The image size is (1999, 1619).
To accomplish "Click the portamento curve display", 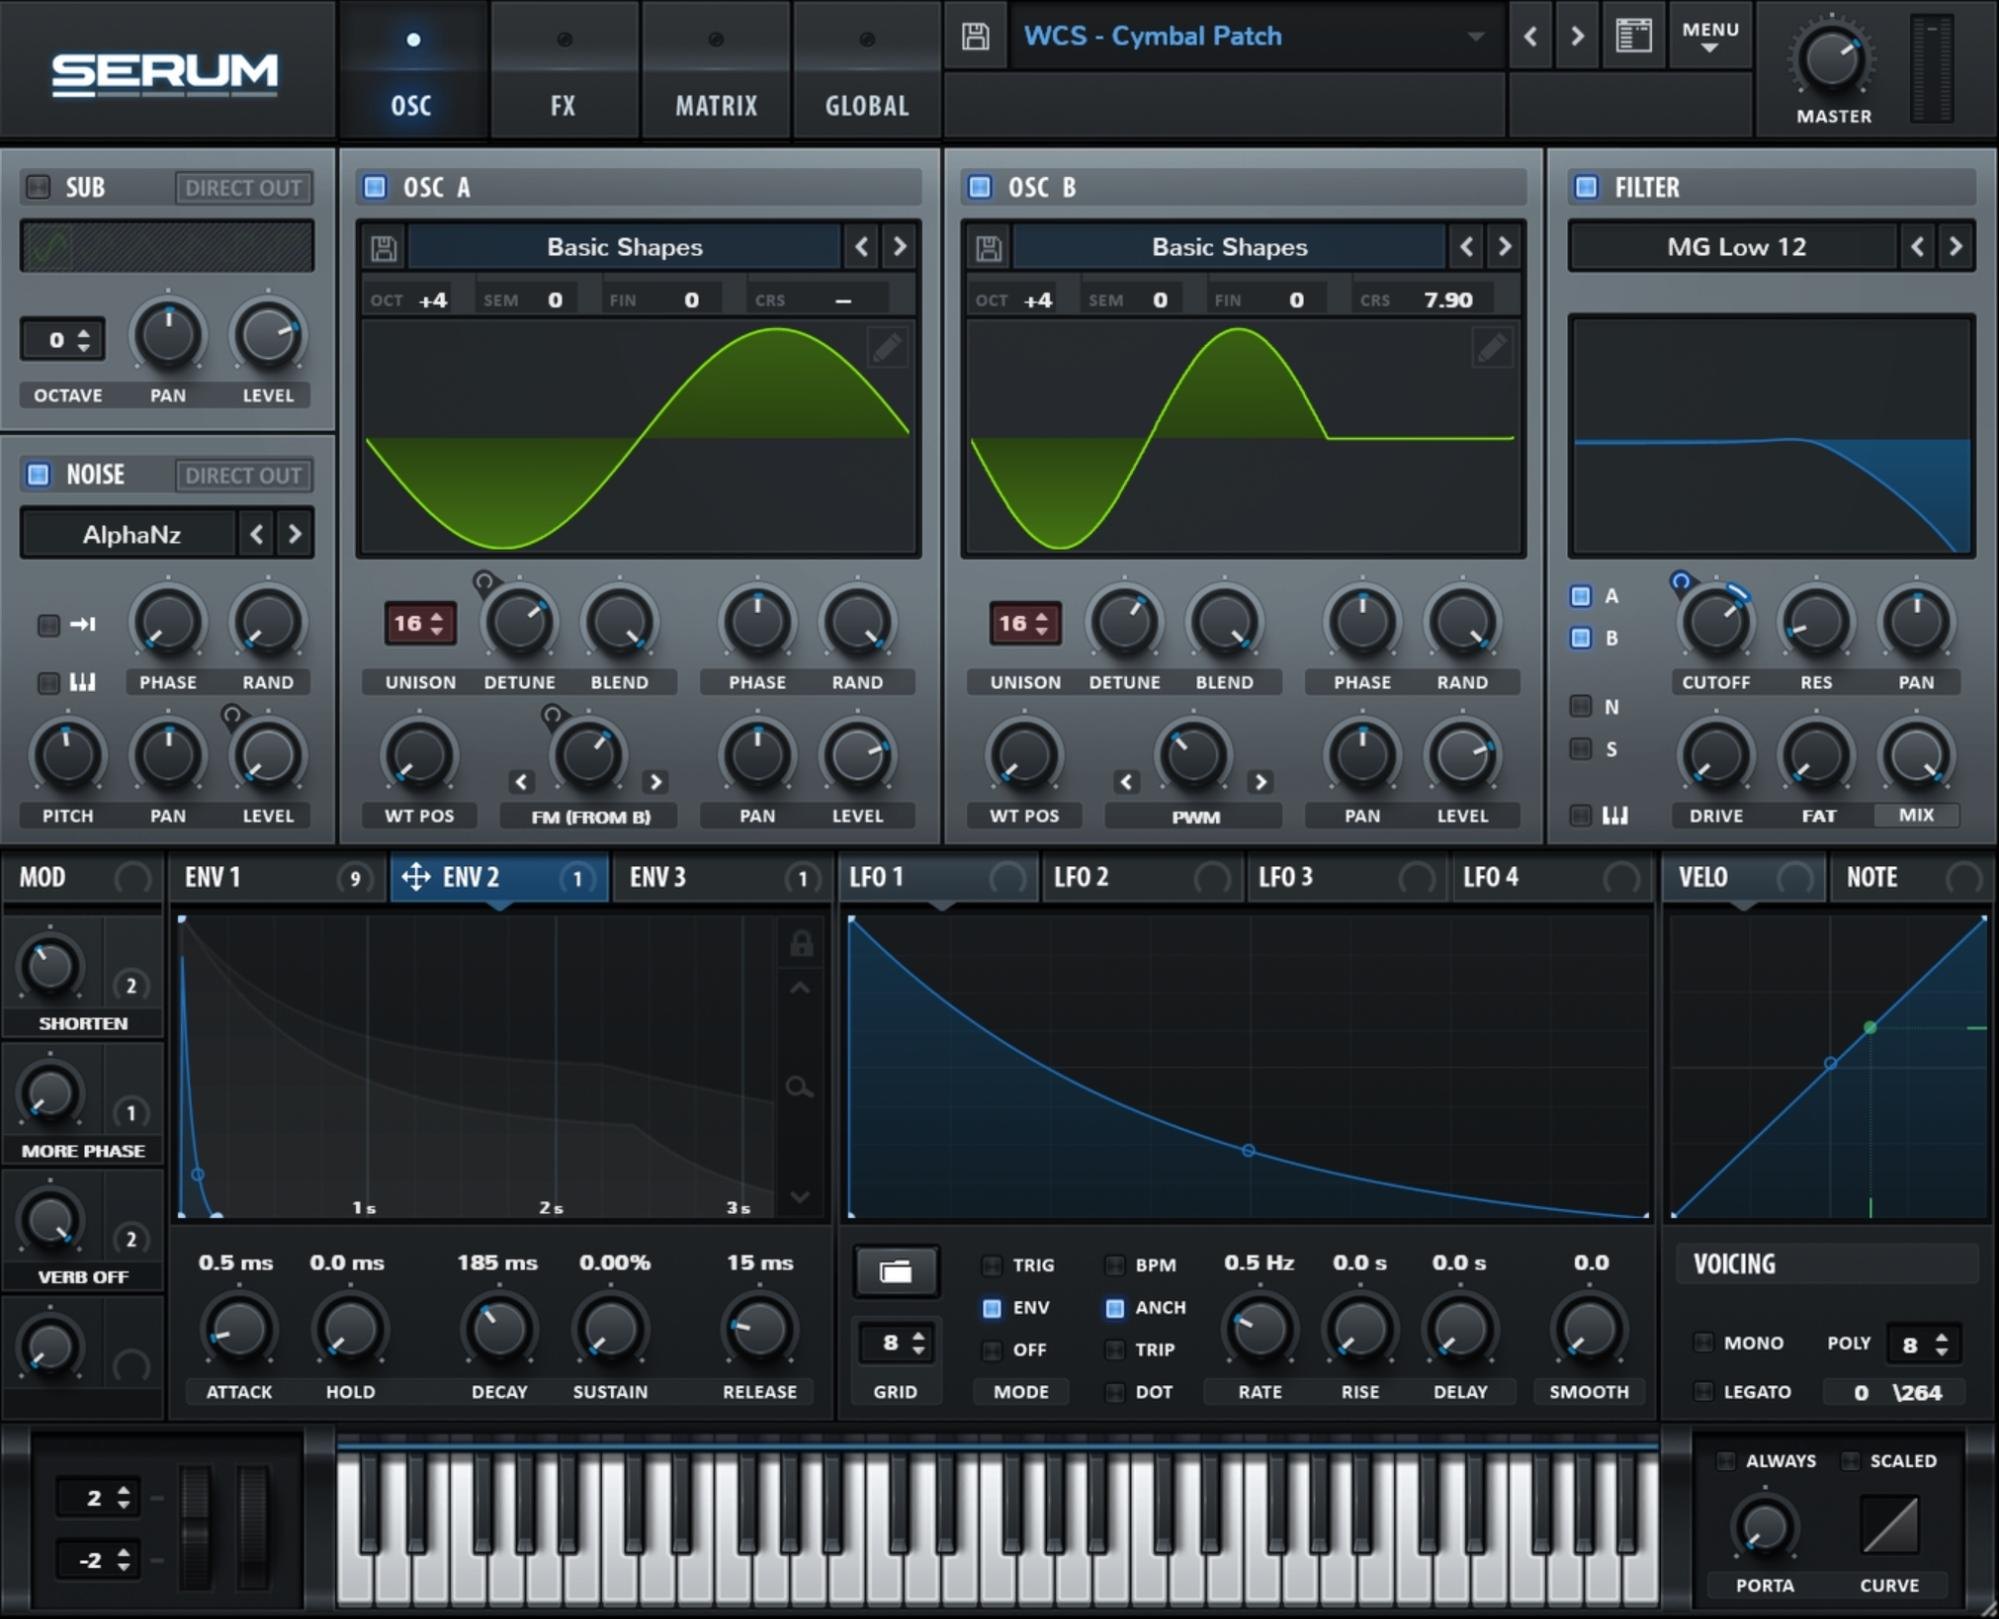I will [x=1889, y=1525].
